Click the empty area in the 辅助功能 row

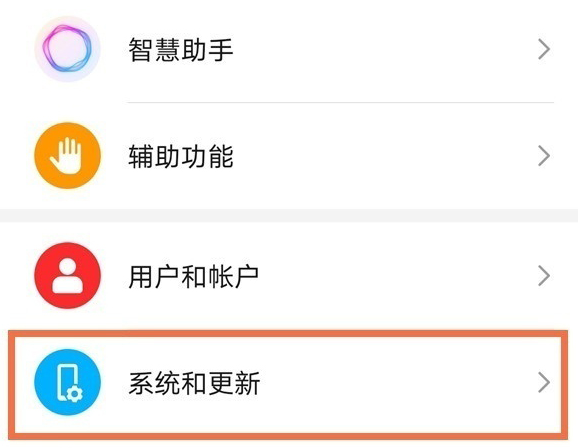(385, 156)
